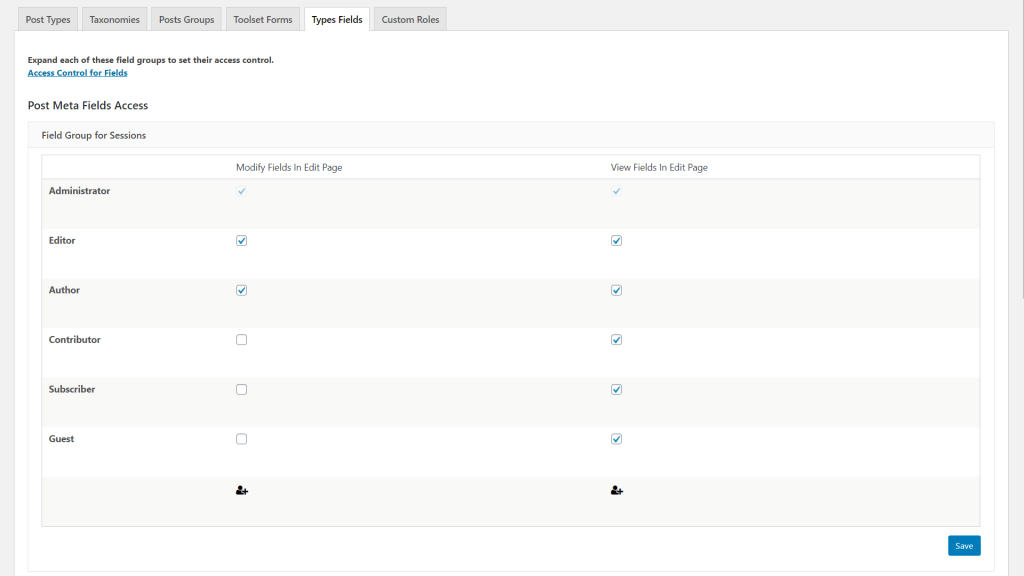This screenshot has width=1024, height=576.
Task: Switch to the Custom Roles tab
Action: coord(410,18)
